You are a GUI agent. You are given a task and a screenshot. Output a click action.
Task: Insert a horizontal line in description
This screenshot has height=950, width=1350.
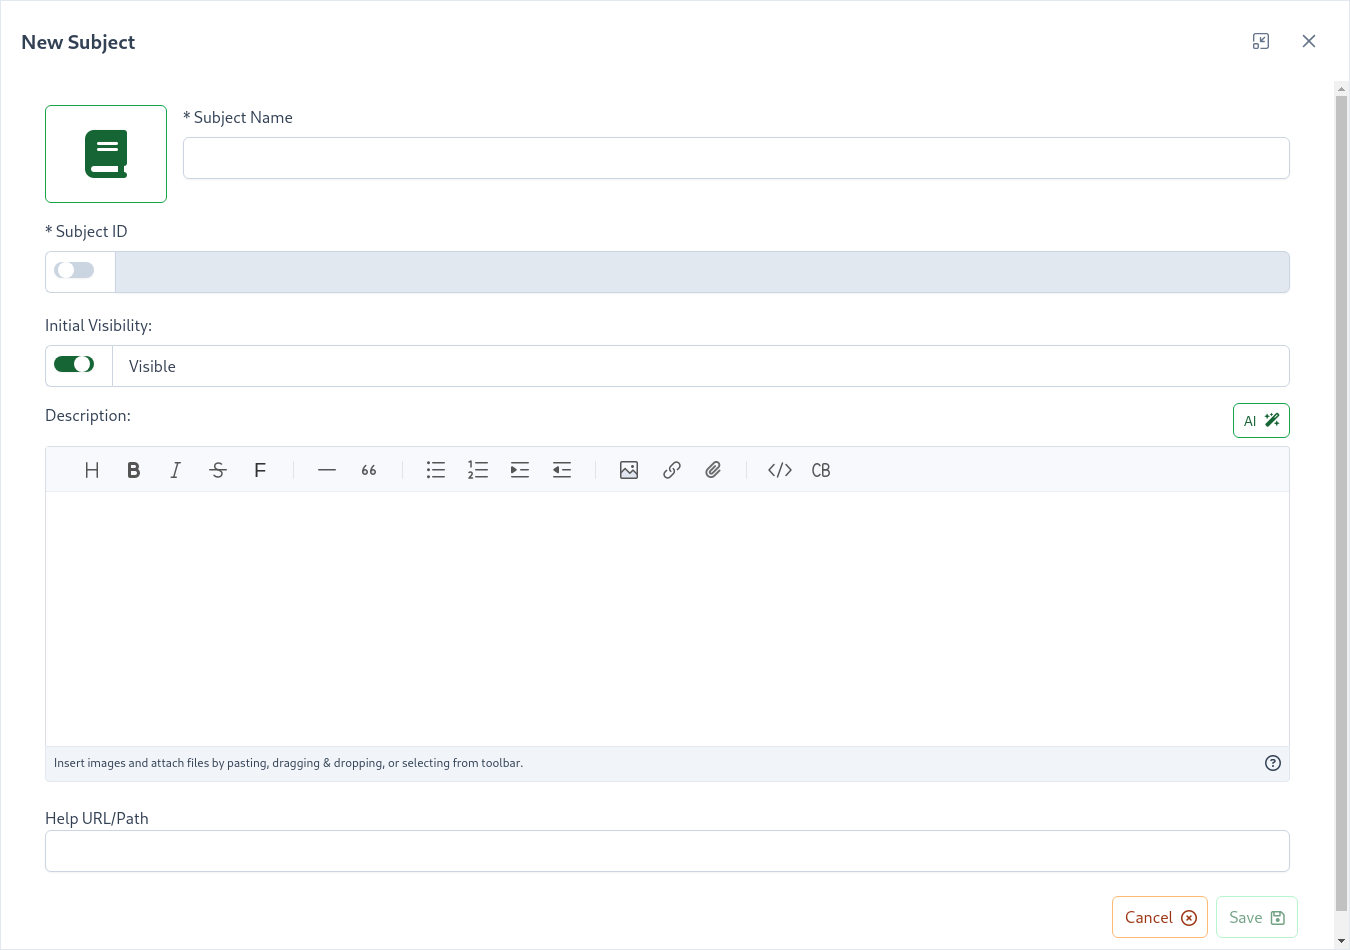coord(327,470)
